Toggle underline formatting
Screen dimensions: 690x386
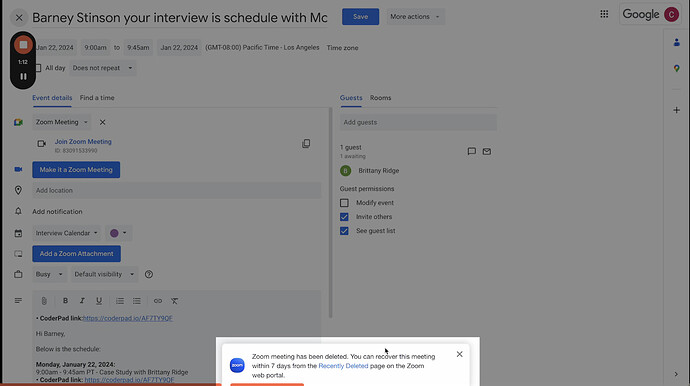99,301
